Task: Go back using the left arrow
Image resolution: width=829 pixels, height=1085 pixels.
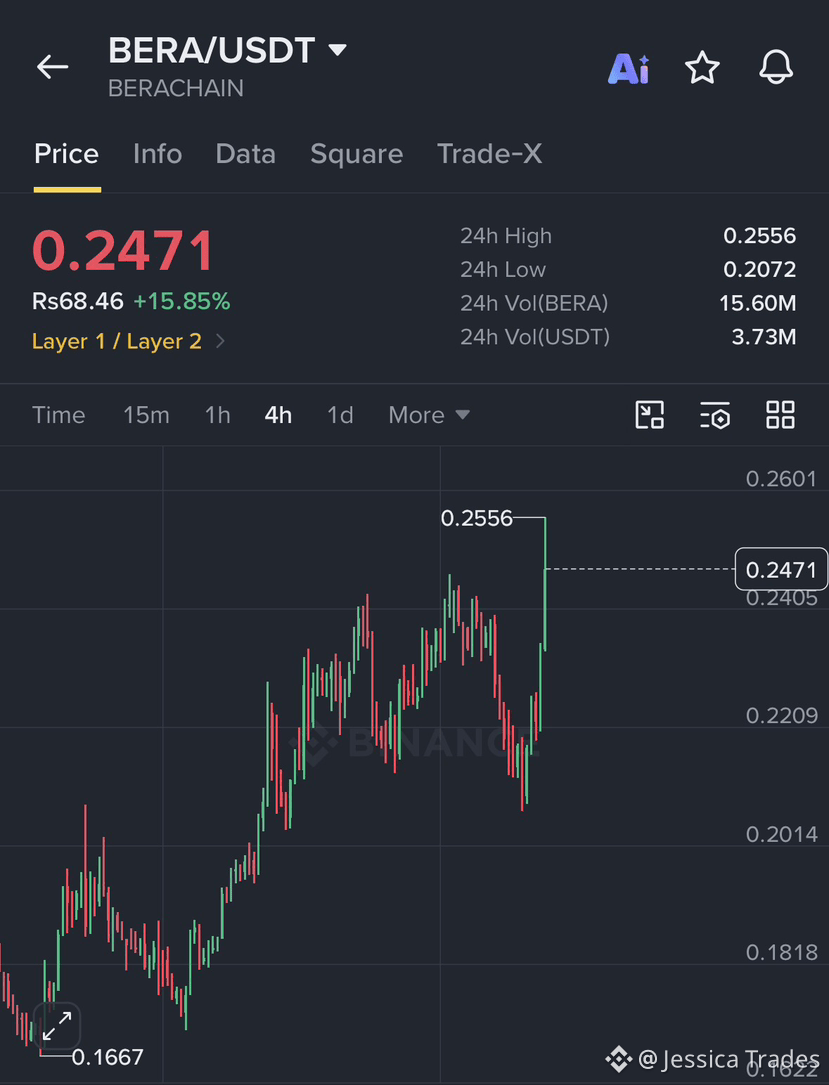Action: [53, 67]
